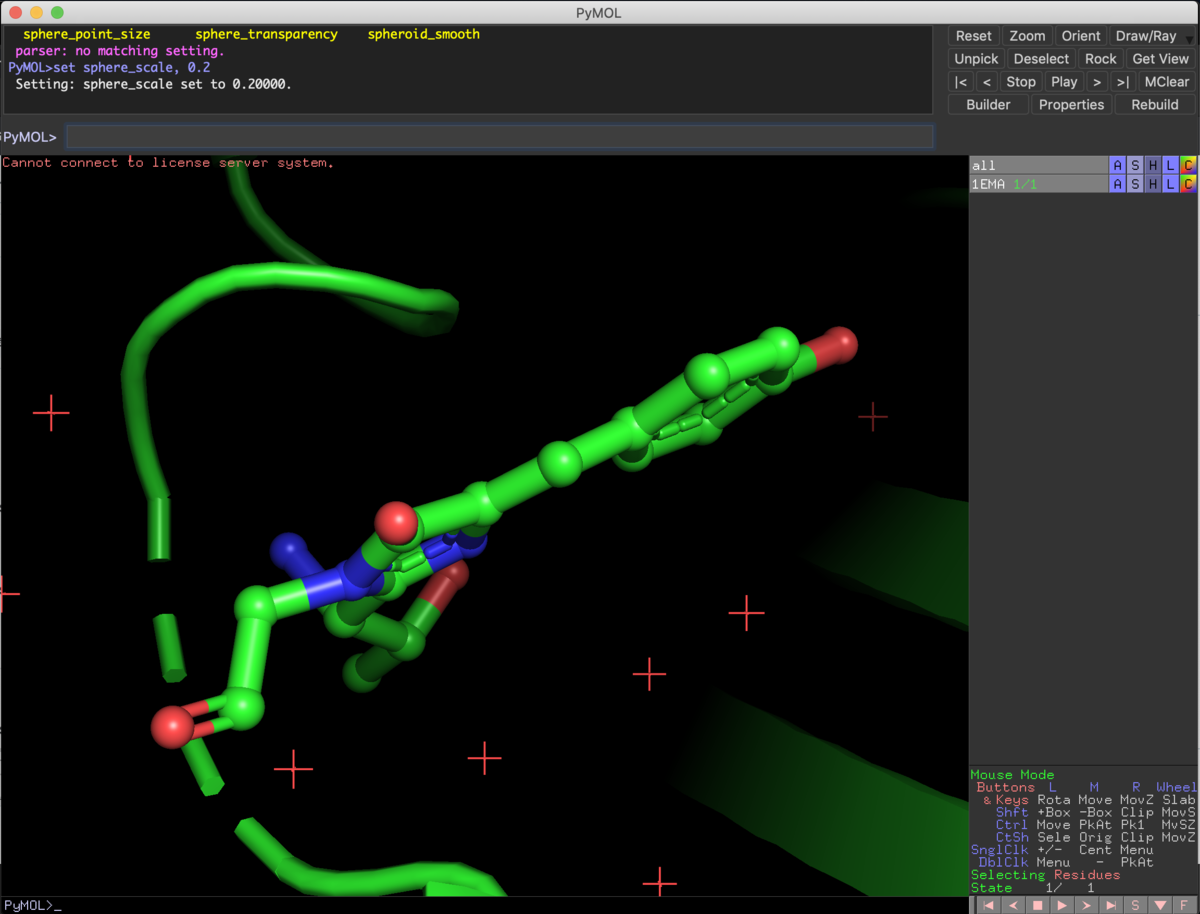Click the Play button
Screen dimensions: 1200x914
pos(1064,82)
